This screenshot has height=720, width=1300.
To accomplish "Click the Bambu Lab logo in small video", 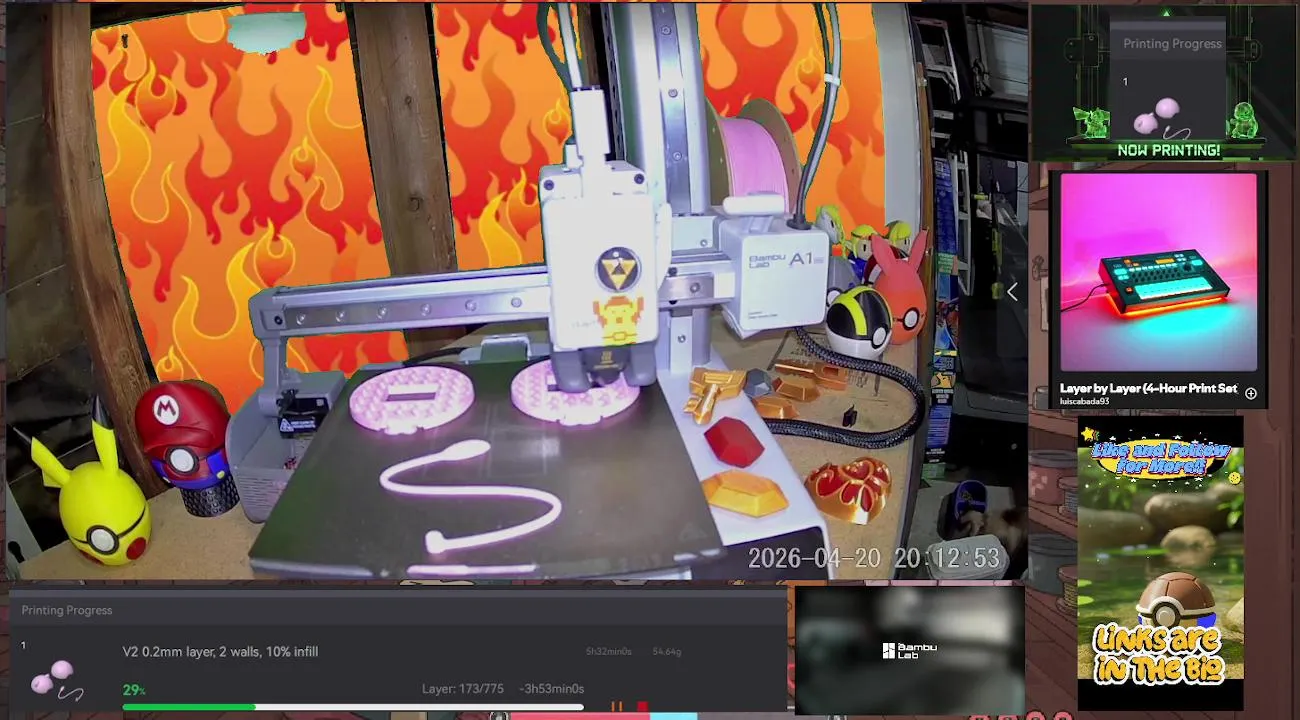I will [x=909, y=650].
